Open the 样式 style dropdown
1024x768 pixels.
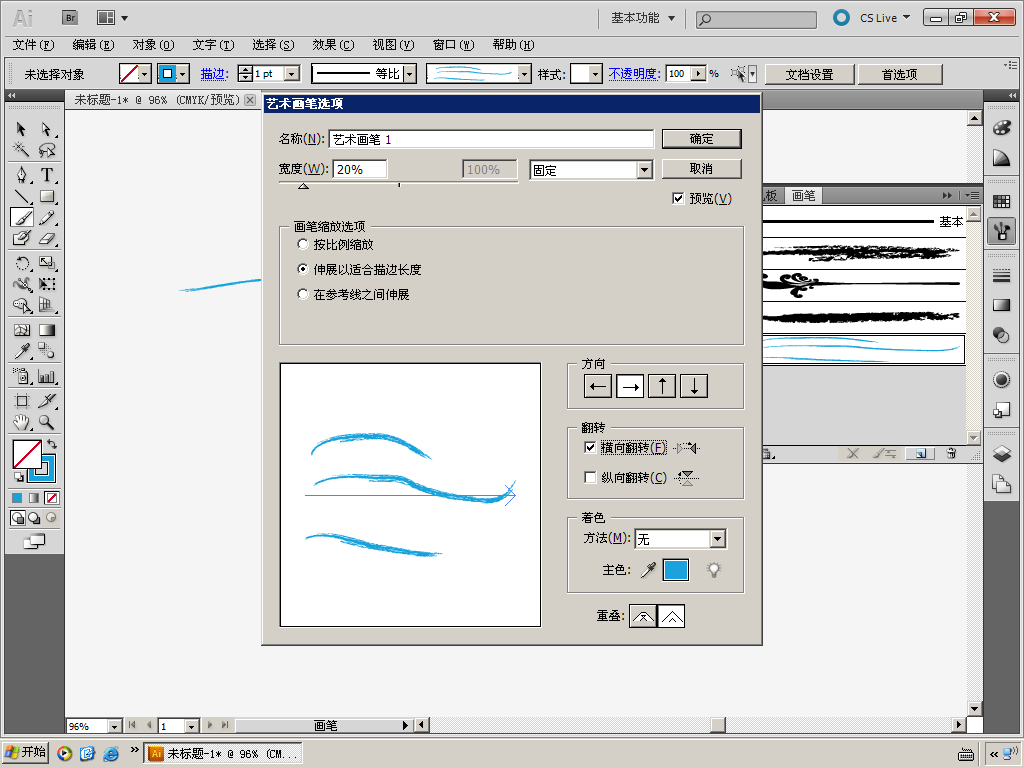point(595,74)
